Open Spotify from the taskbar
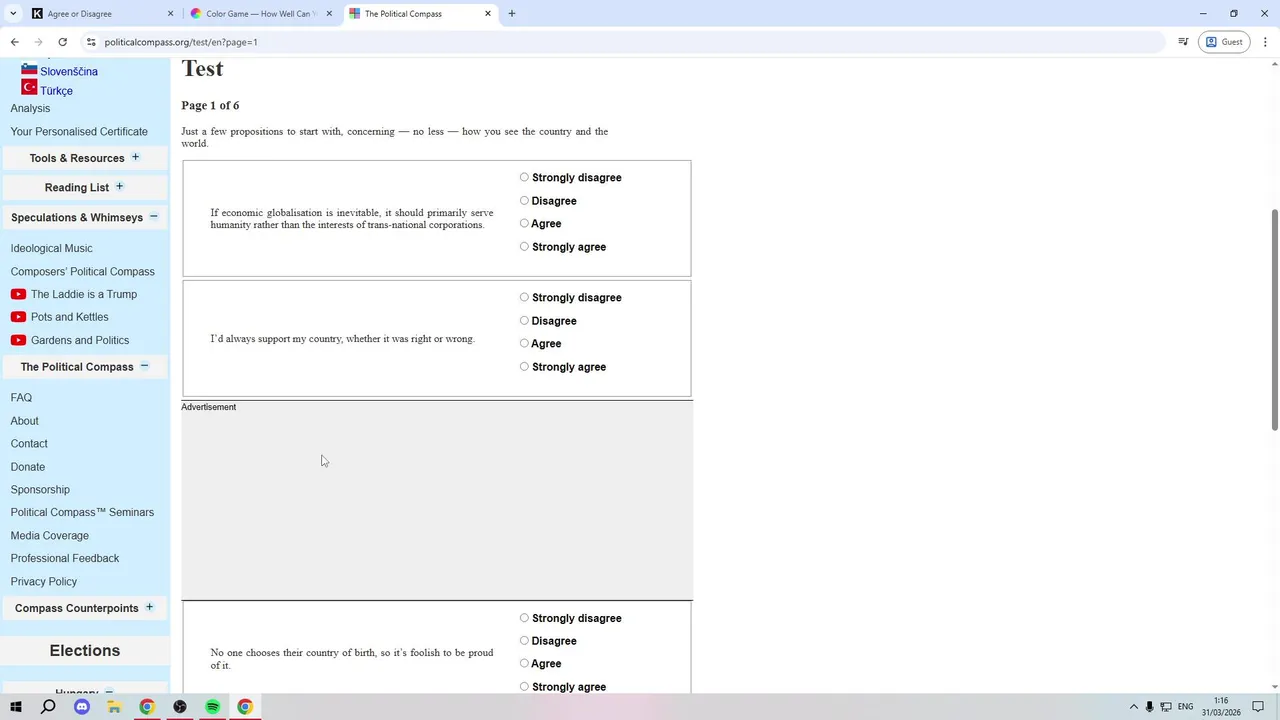This screenshot has width=1280, height=720. [212, 707]
